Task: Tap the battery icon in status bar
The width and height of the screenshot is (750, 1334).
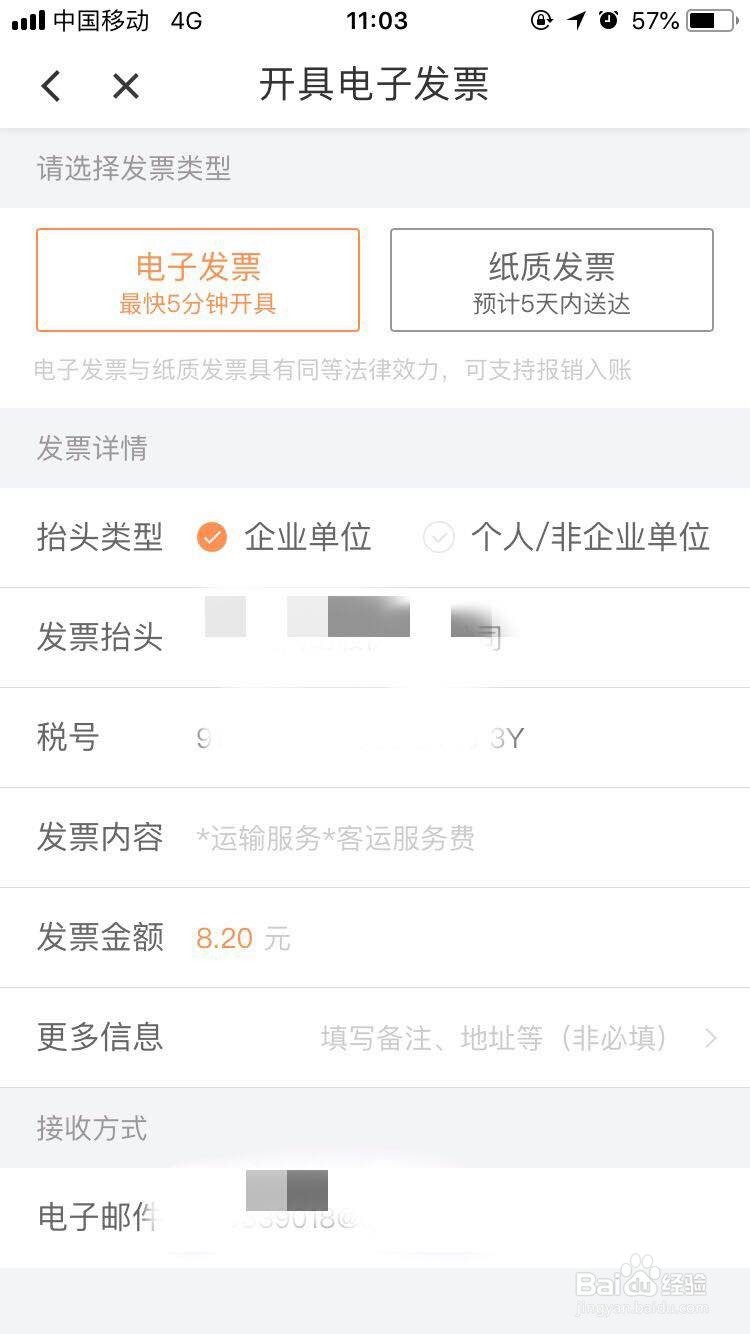Action: pos(711,20)
